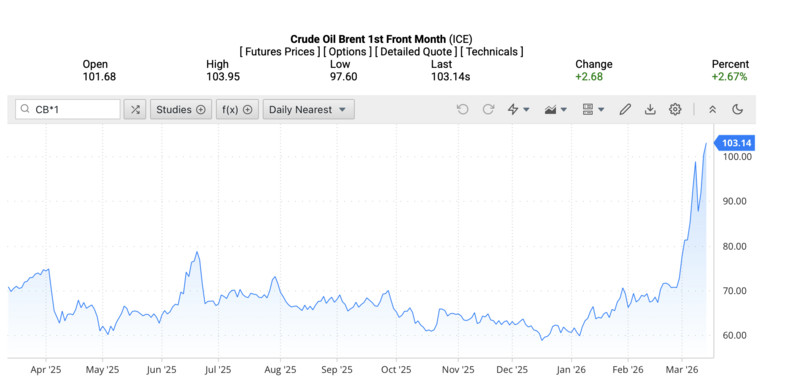
Task: Click the 80.00 y-axis label
Action: click(735, 246)
